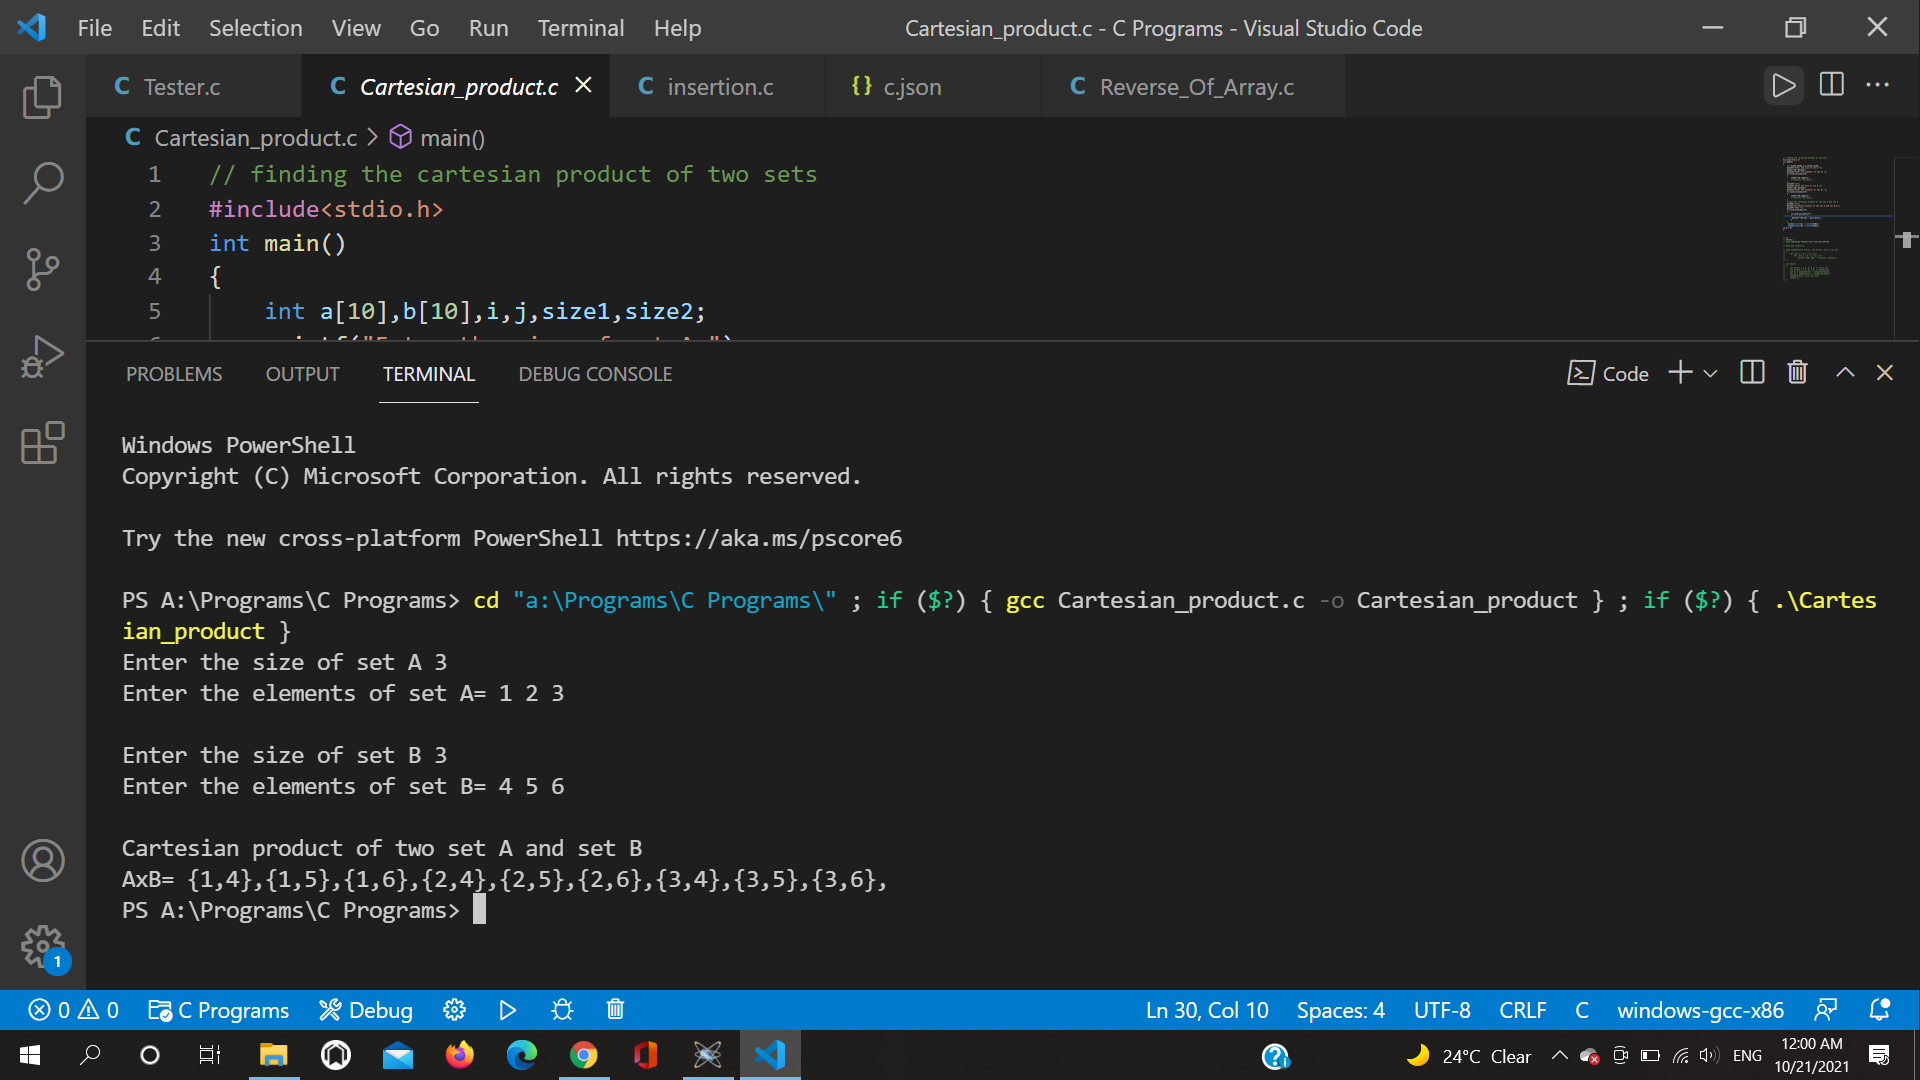The image size is (1920, 1080).
Task: Open the Terminal menu in menu bar
Action: tap(580, 28)
